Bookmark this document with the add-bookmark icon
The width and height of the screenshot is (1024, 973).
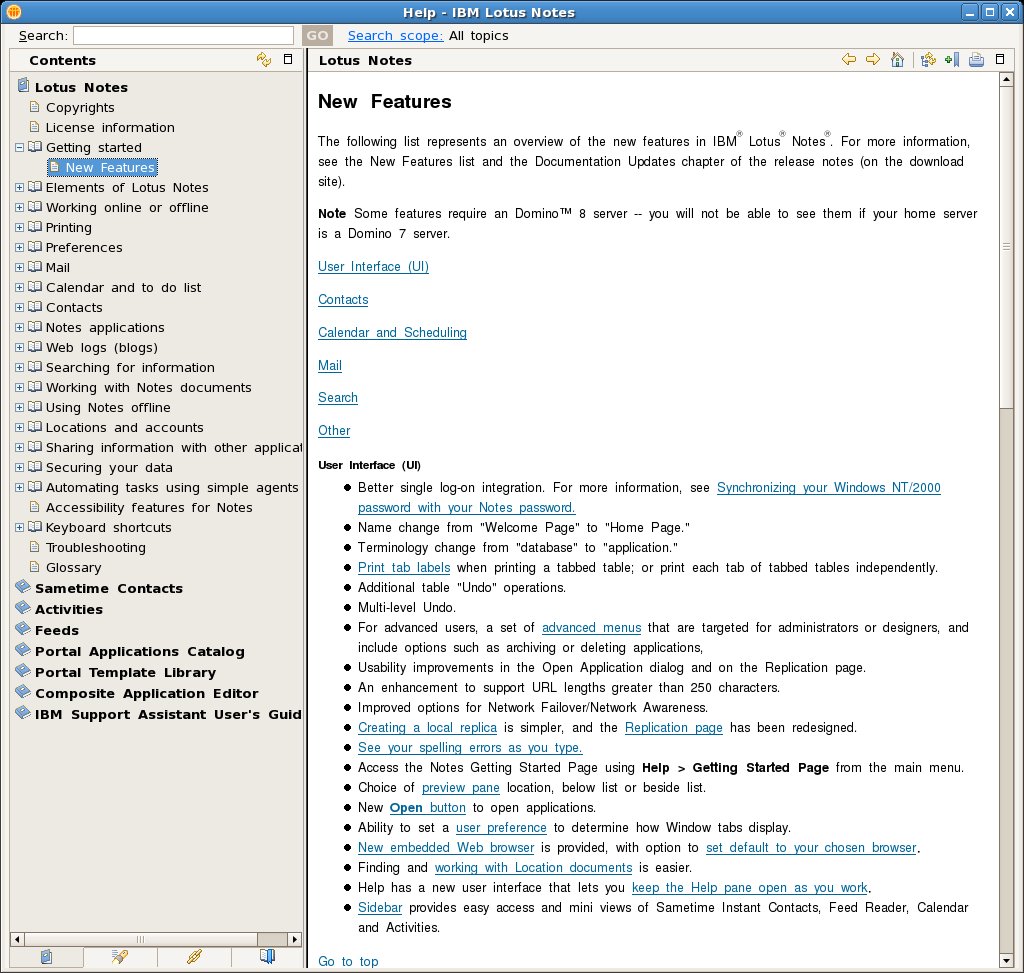click(x=952, y=60)
